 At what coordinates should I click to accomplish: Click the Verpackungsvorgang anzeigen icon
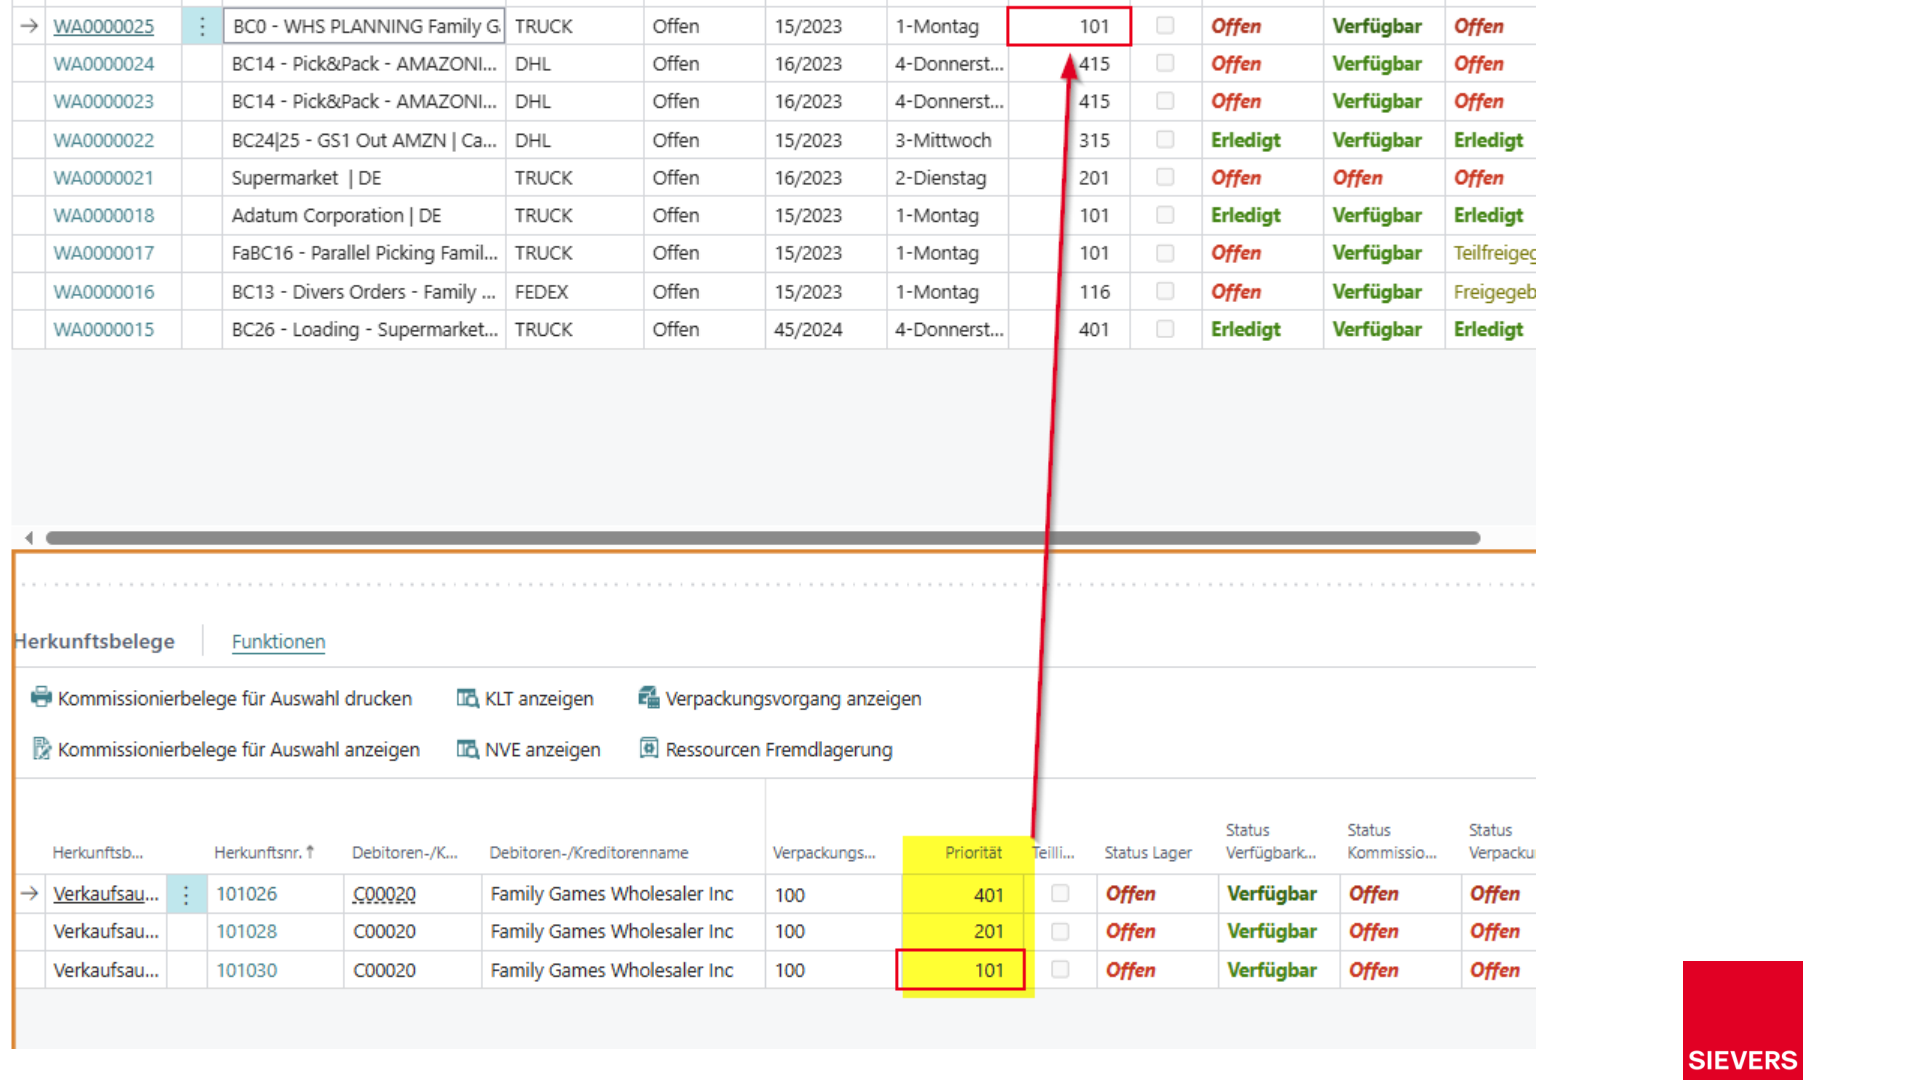tap(649, 697)
